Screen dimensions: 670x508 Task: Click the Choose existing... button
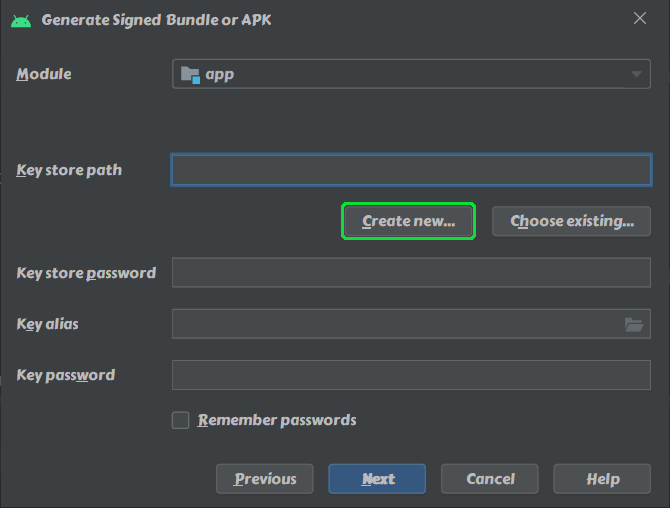[571, 221]
